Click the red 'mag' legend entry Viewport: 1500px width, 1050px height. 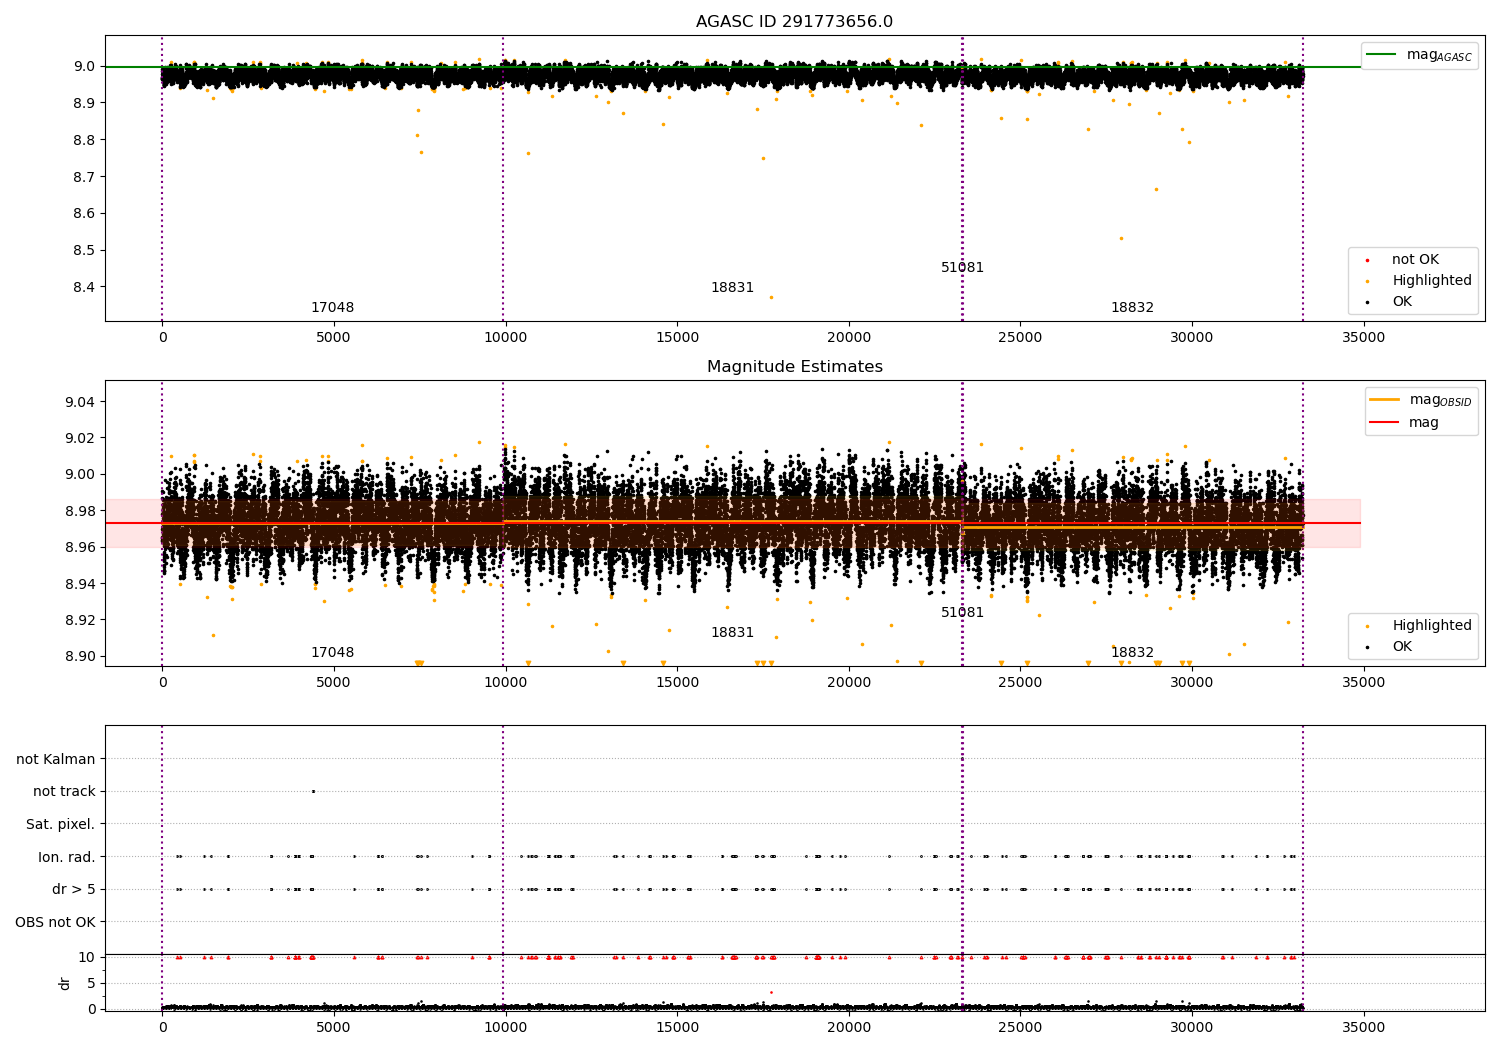(x=1405, y=423)
